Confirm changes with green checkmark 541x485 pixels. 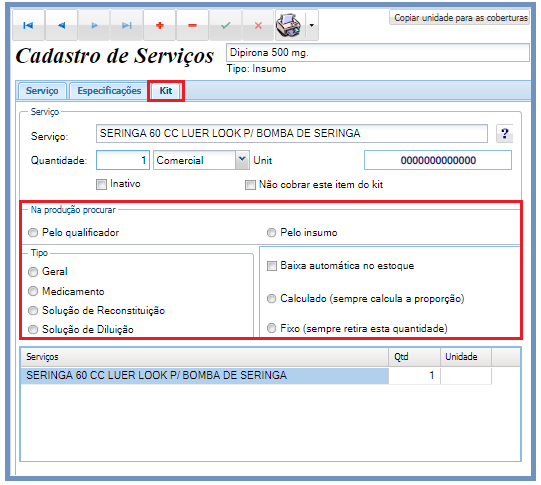coord(225,25)
